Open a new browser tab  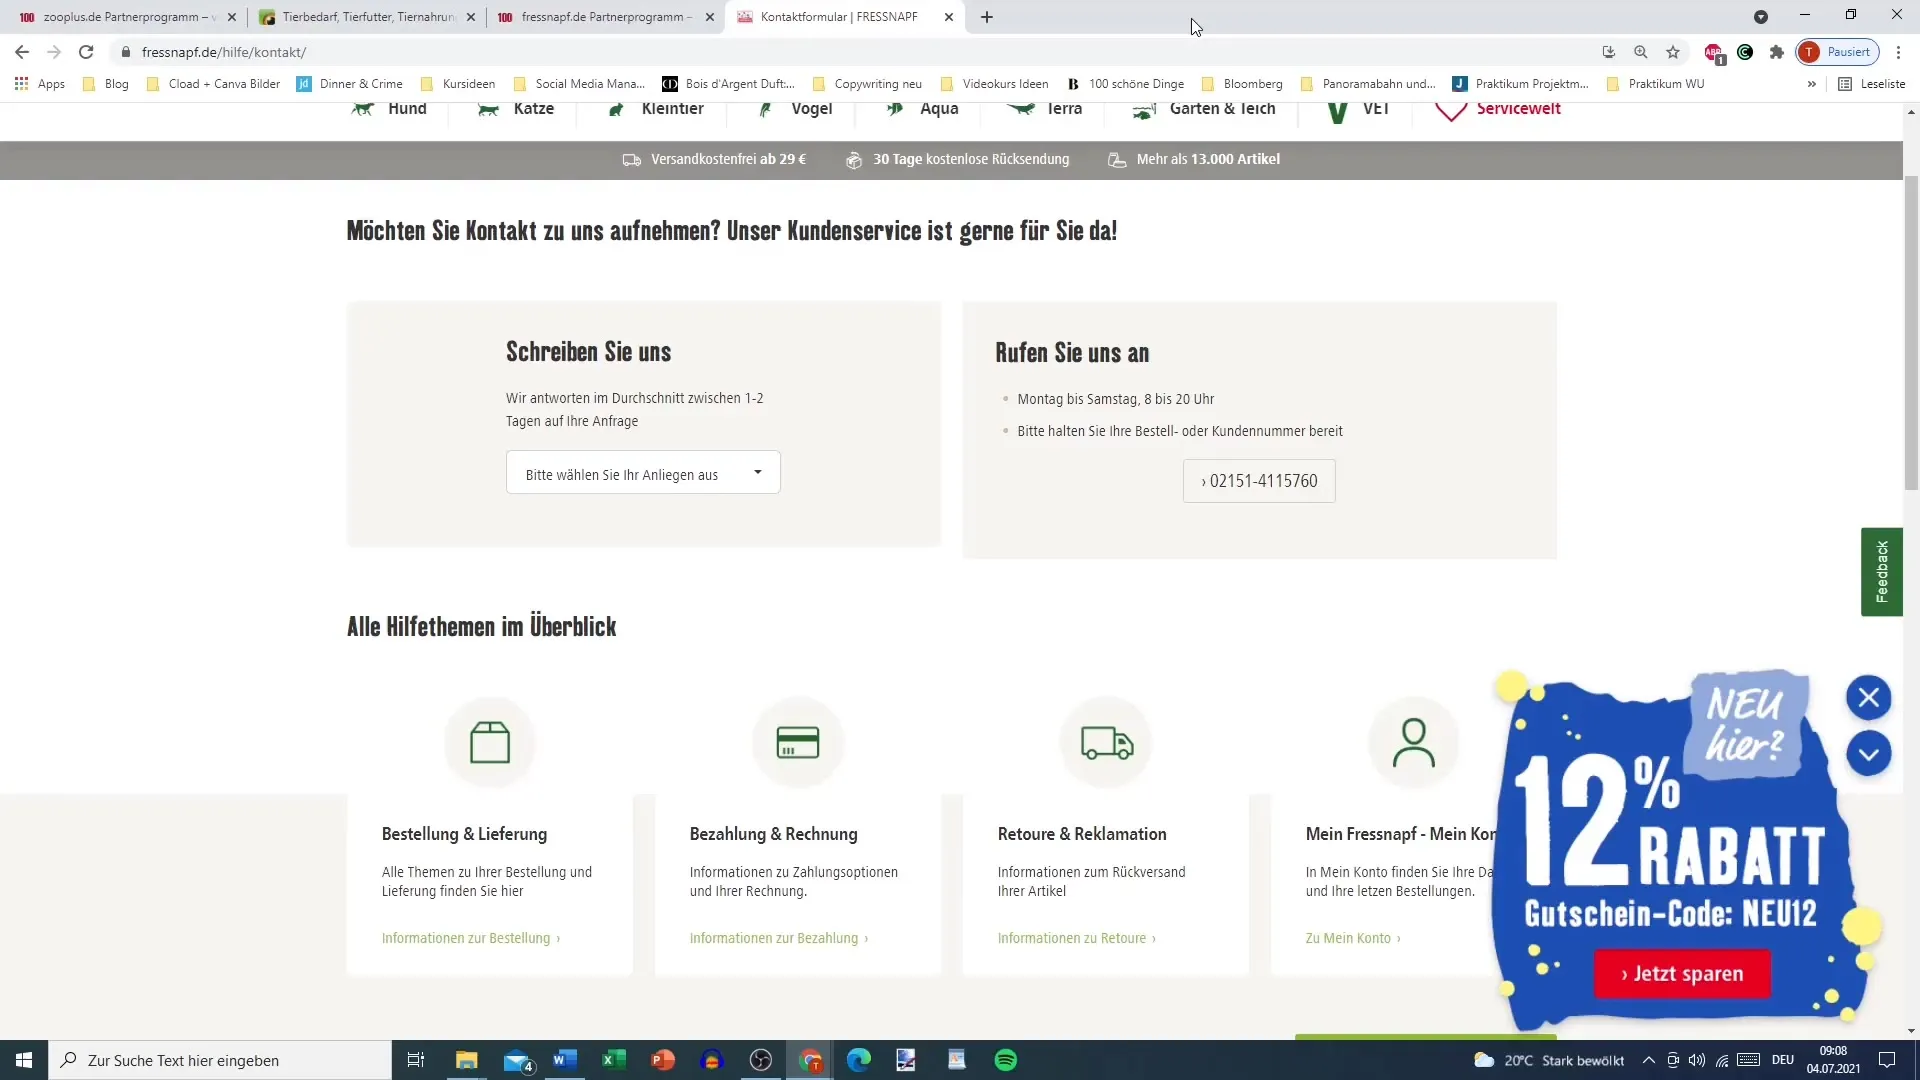coord(987,17)
